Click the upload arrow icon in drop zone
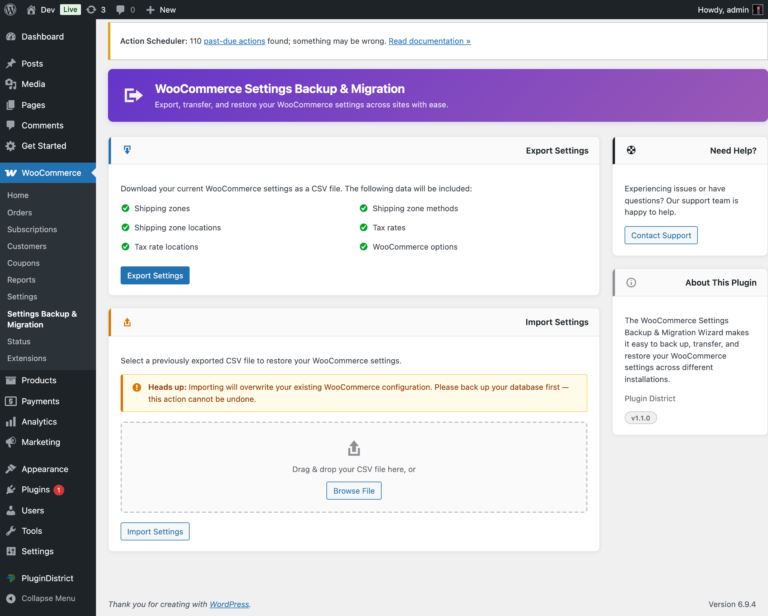This screenshot has width=768, height=616. (354, 448)
